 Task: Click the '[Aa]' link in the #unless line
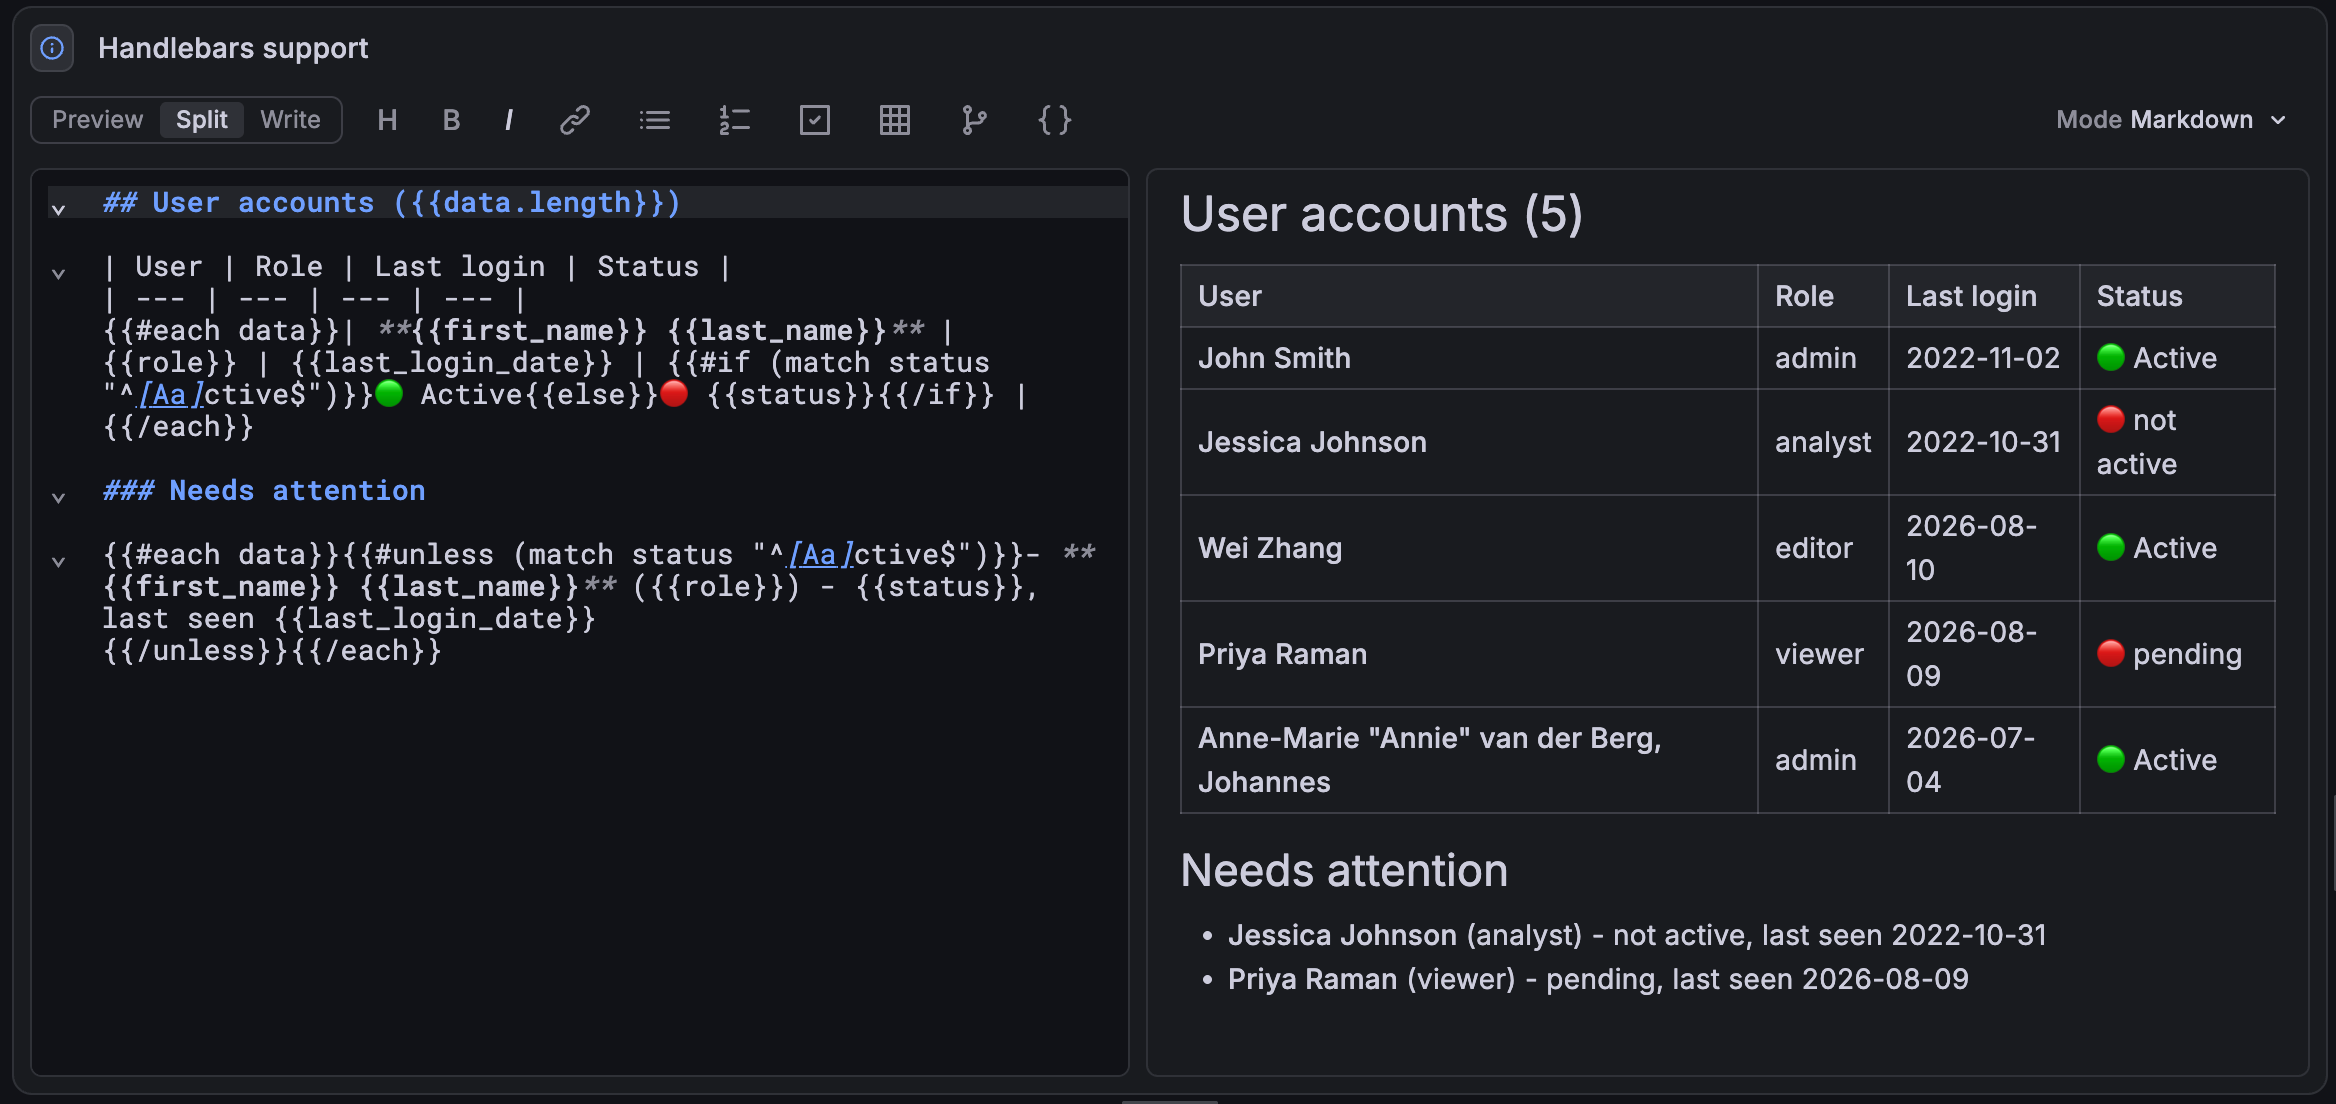coord(820,555)
